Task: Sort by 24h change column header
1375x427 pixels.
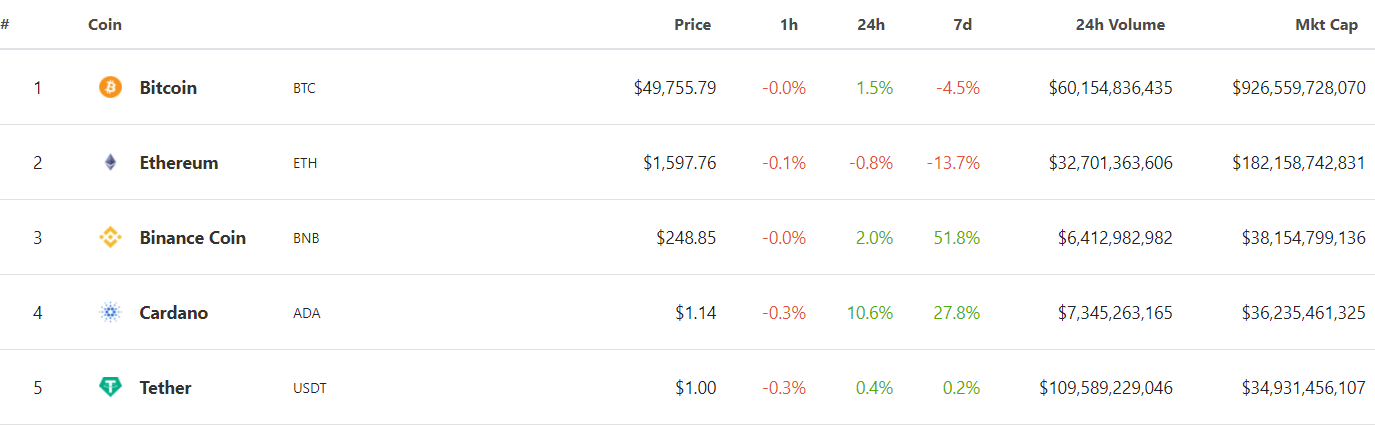Action: click(870, 25)
